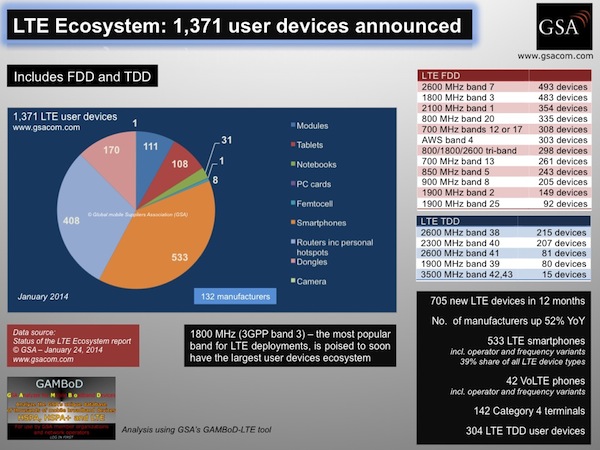Select the 1900 MHz band 25 row

pos(504,204)
